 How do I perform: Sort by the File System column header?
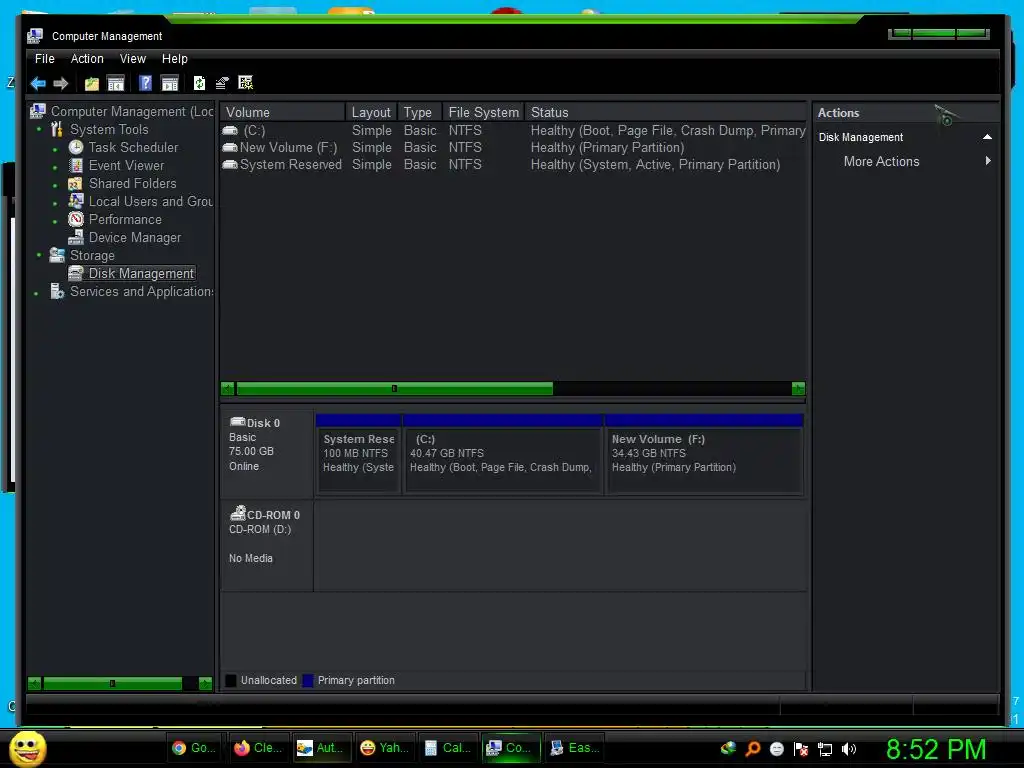[483, 112]
